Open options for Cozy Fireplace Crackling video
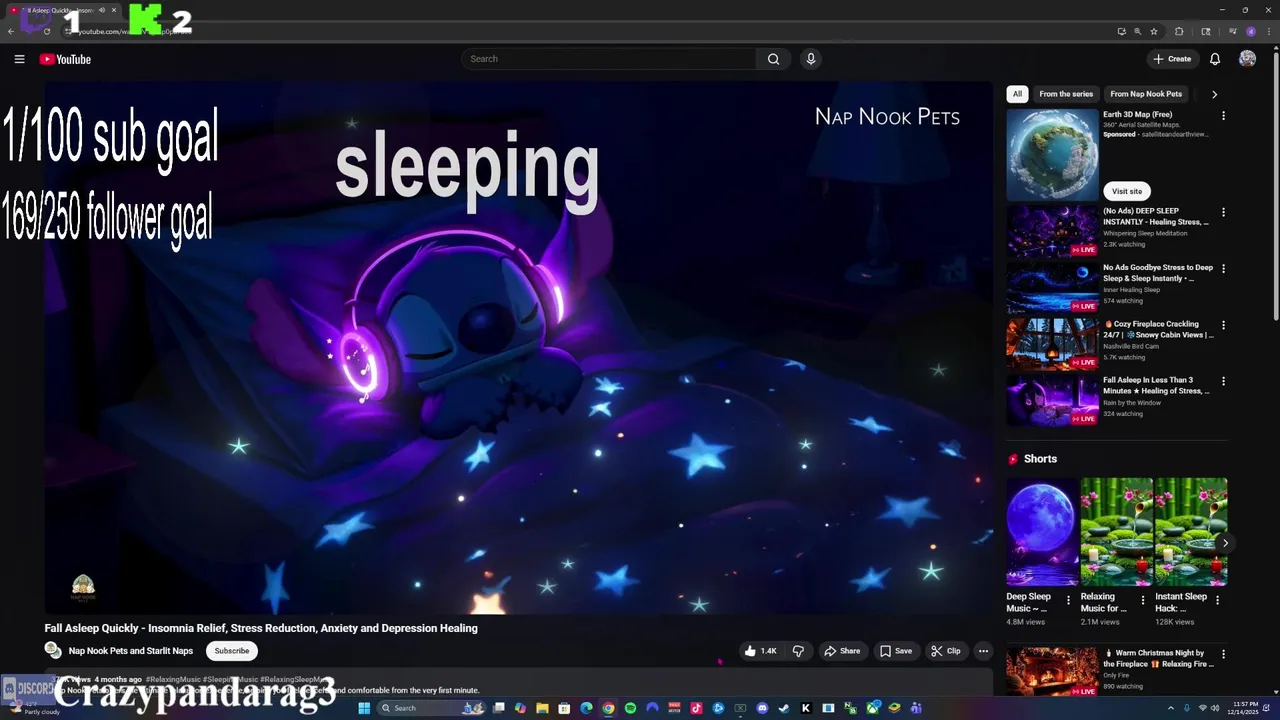 (1223, 325)
